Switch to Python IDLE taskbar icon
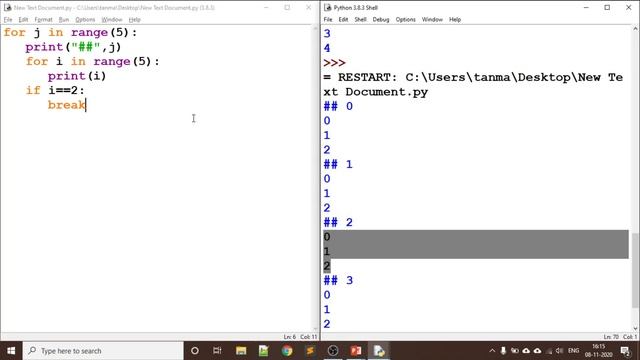 379,351
